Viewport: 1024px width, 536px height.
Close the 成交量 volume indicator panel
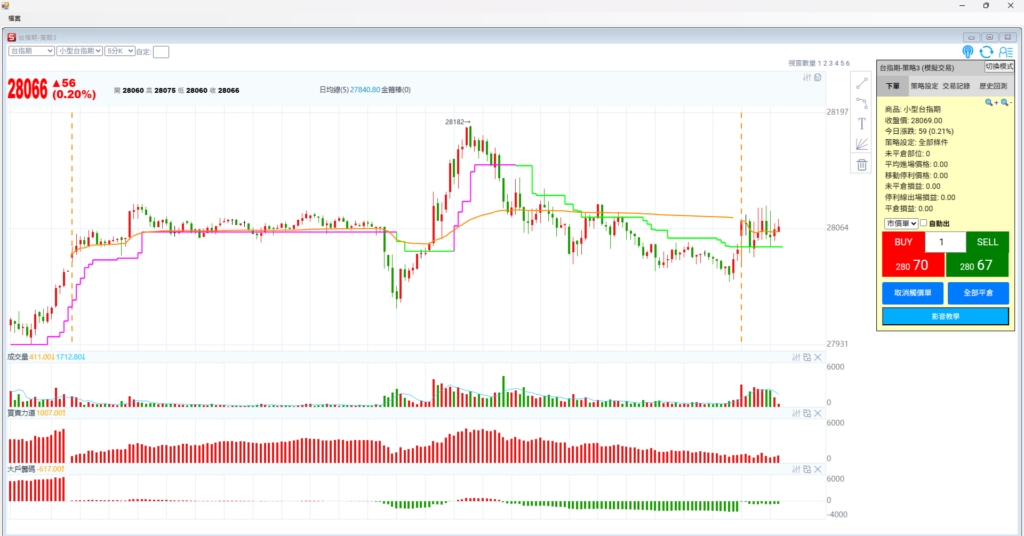[817, 357]
